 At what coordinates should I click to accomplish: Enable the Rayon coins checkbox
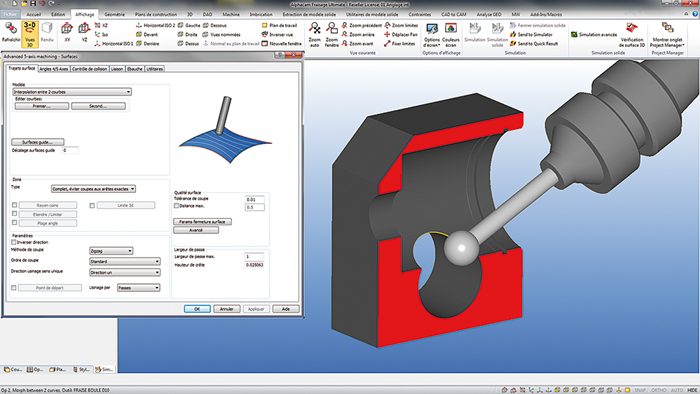pyautogui.click(x=14, y=205)
